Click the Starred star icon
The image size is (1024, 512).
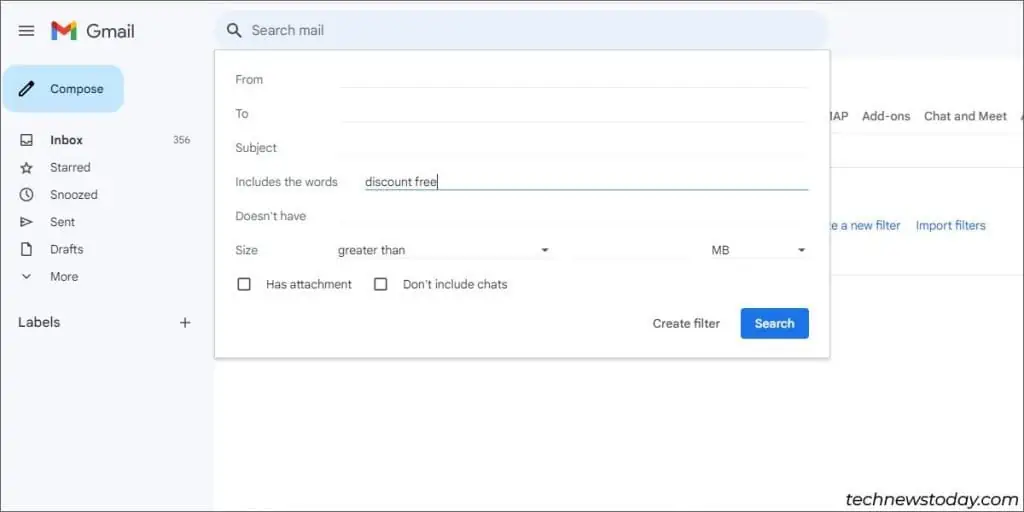26,168
